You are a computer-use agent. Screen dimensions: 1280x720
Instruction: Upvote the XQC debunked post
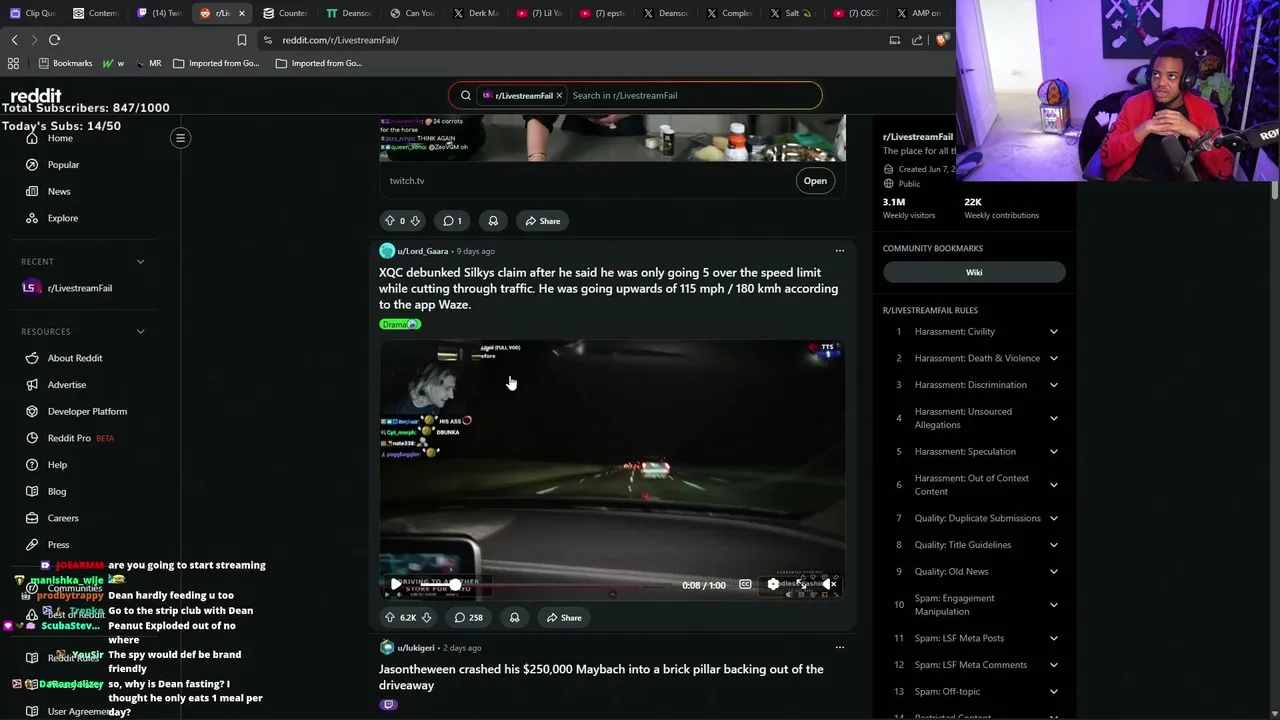(x=389, y=618)
